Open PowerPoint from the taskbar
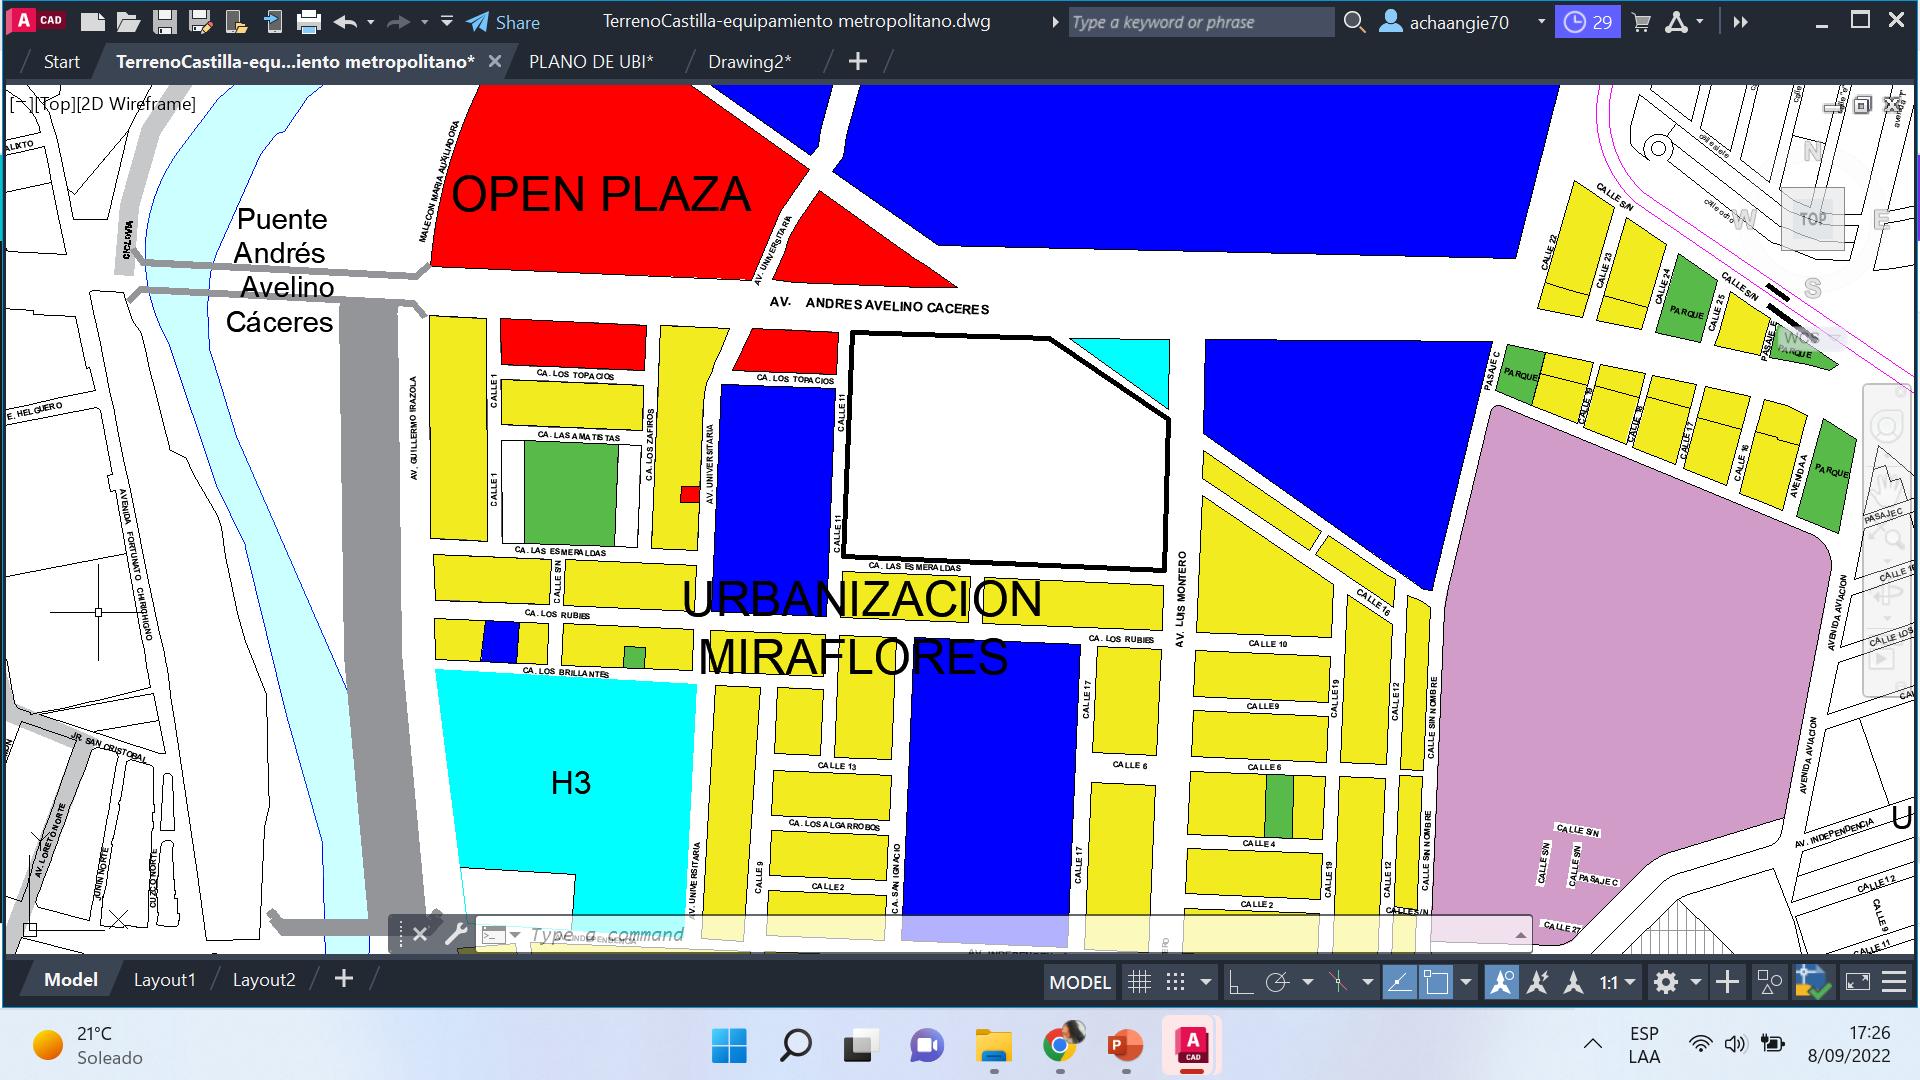This screenshot has width=1920, height=1080. coord(1126,1047)
